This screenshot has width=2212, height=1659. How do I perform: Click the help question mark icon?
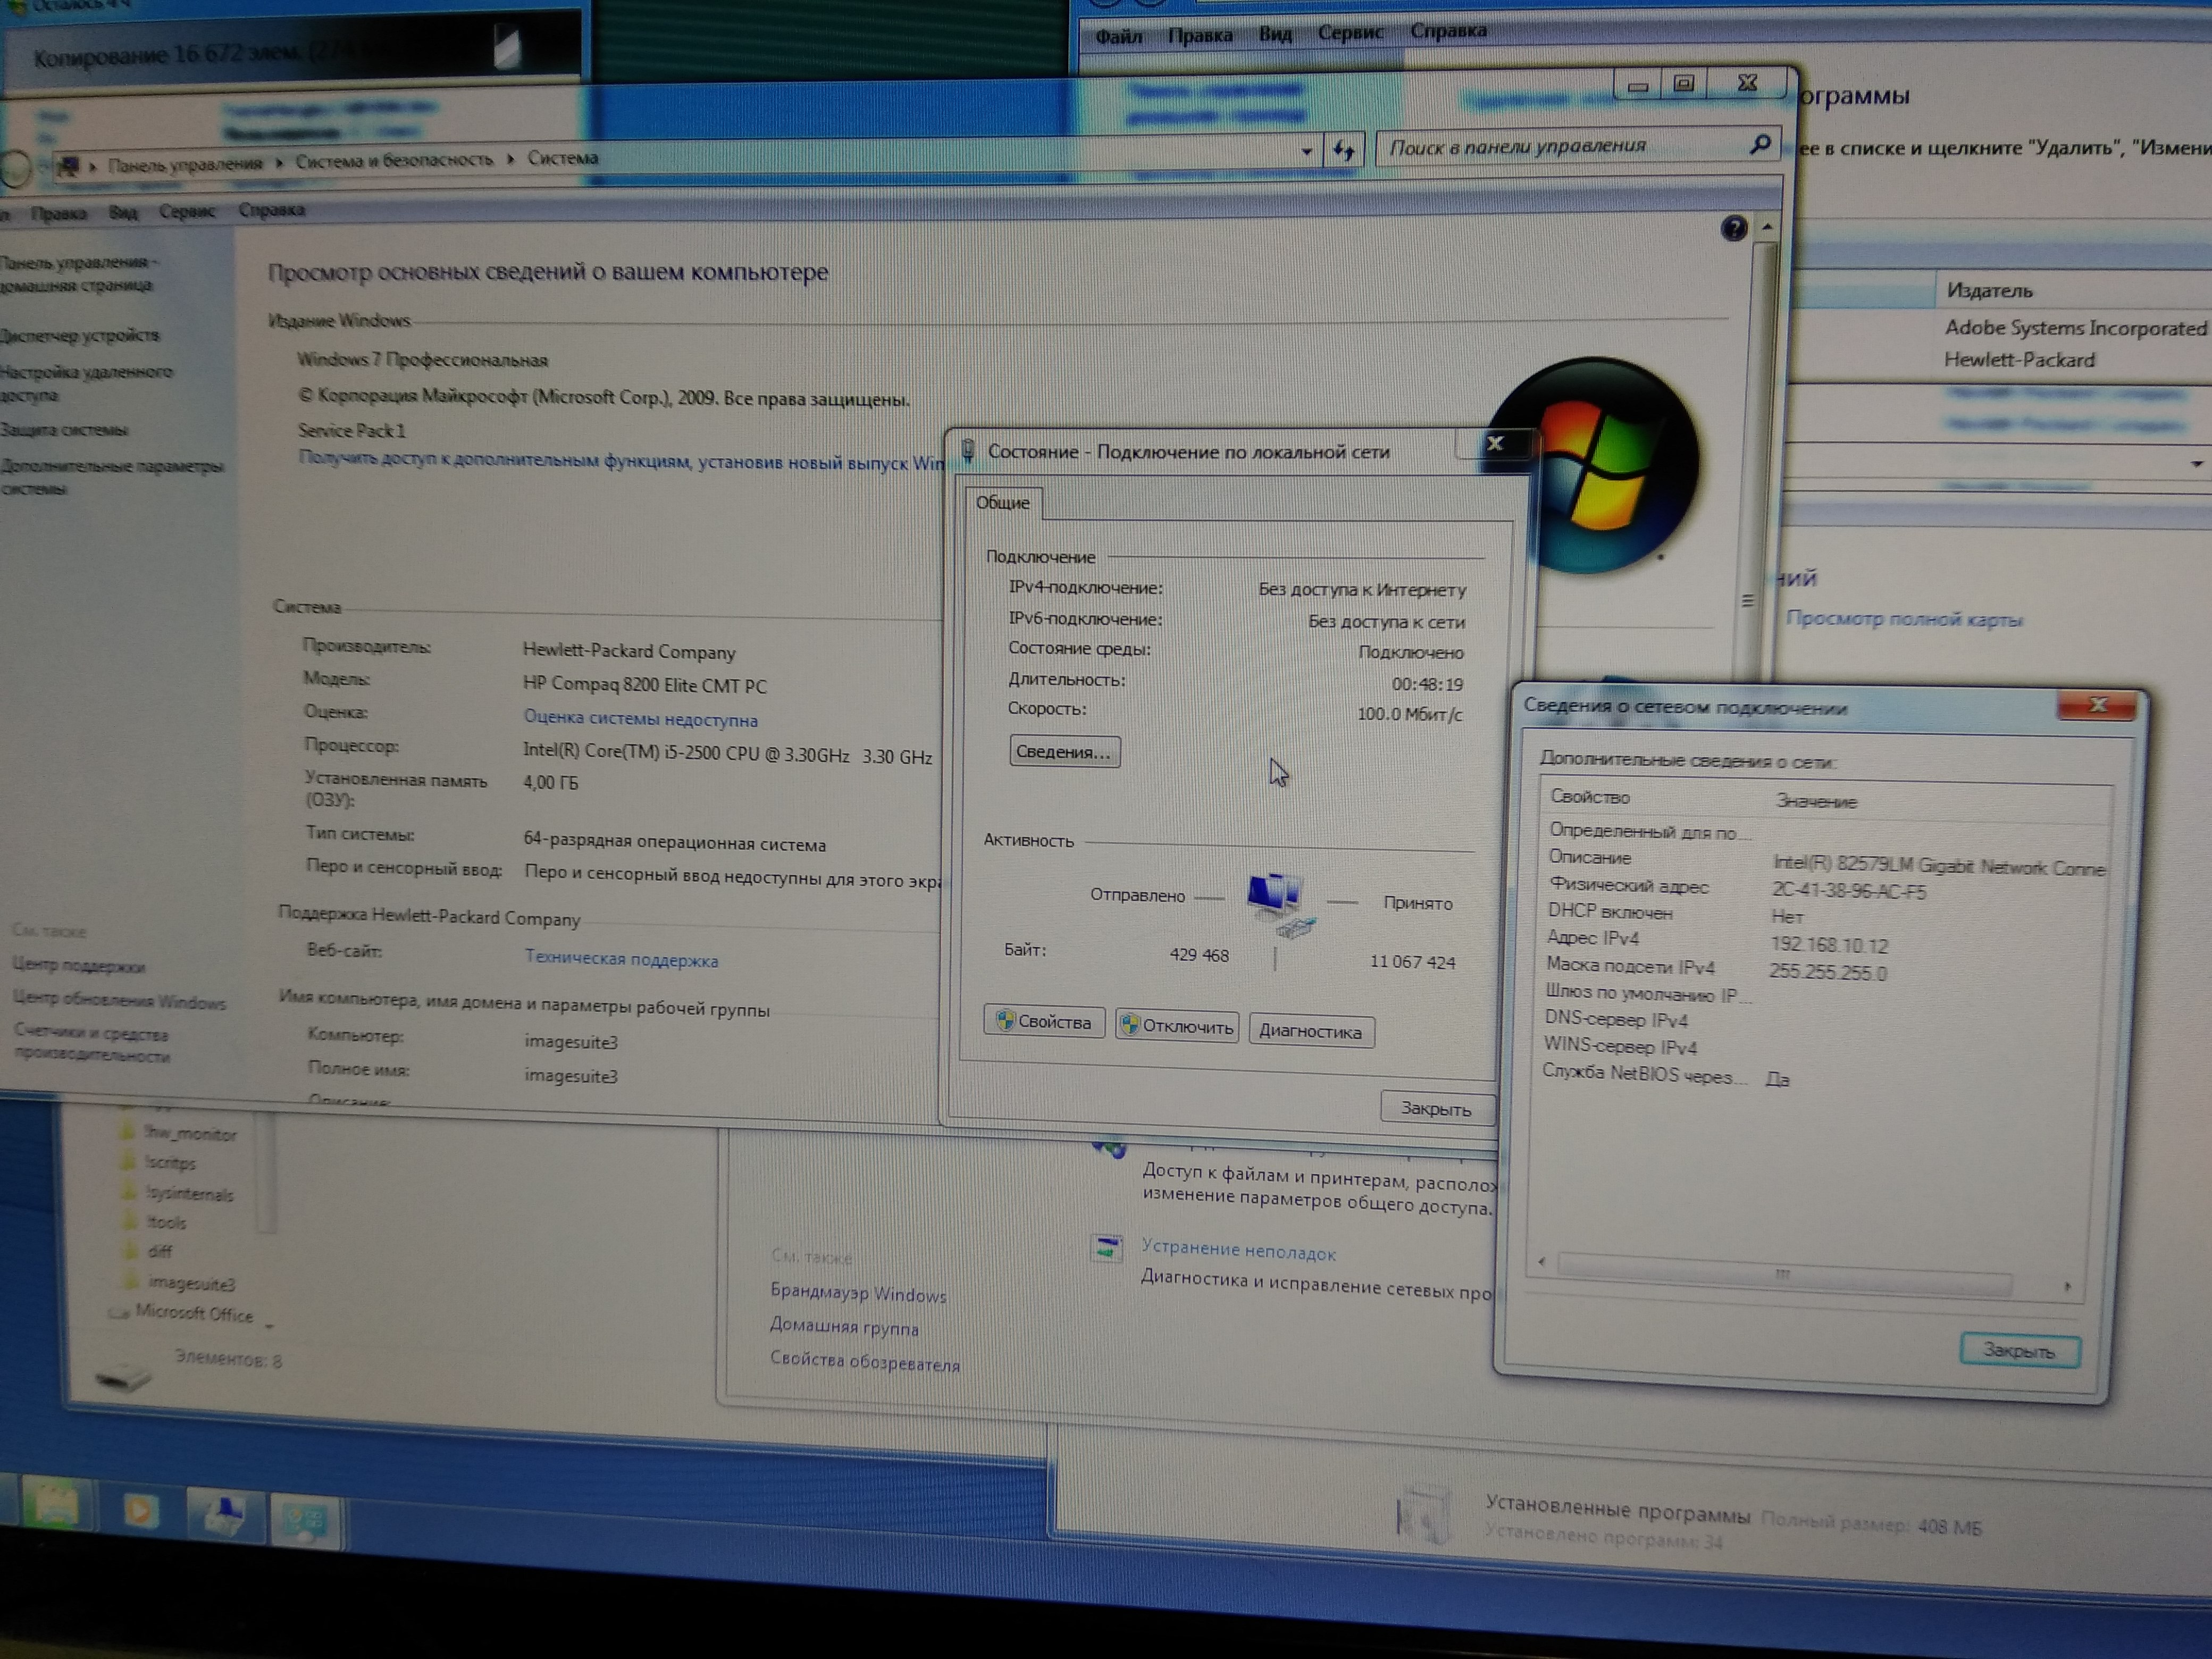click(x=1733, y=229)
